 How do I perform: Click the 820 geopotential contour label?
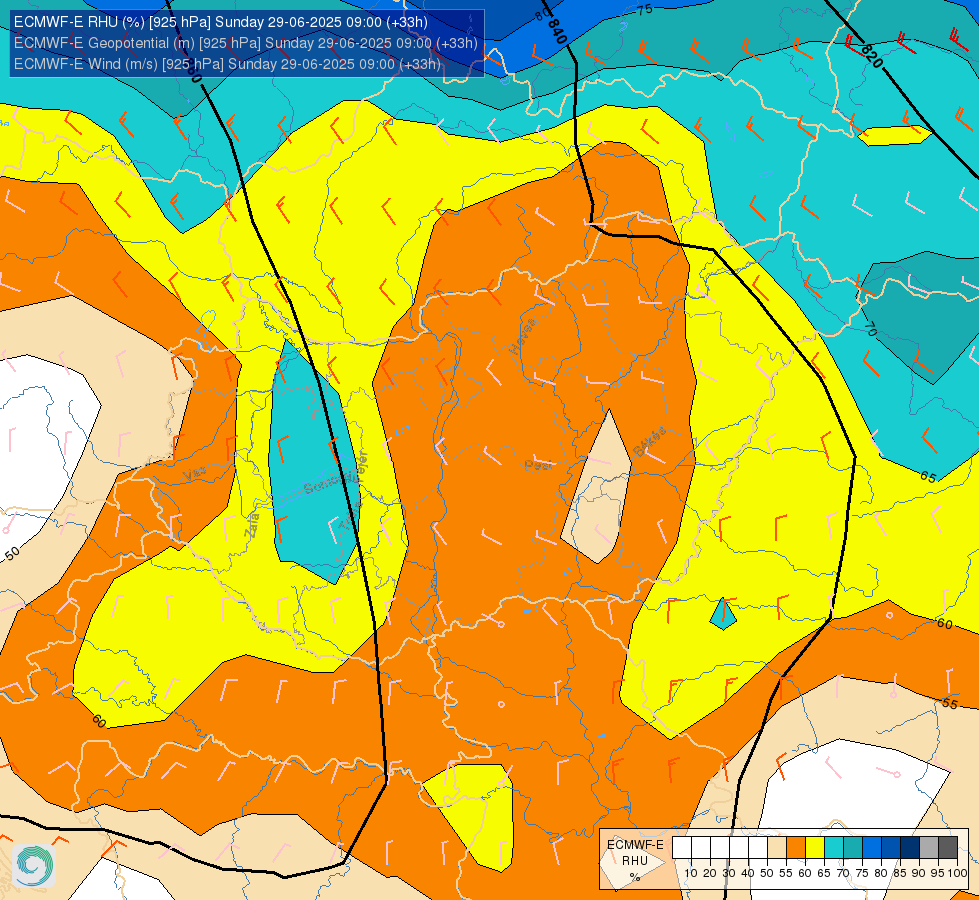tap(872, 56)
